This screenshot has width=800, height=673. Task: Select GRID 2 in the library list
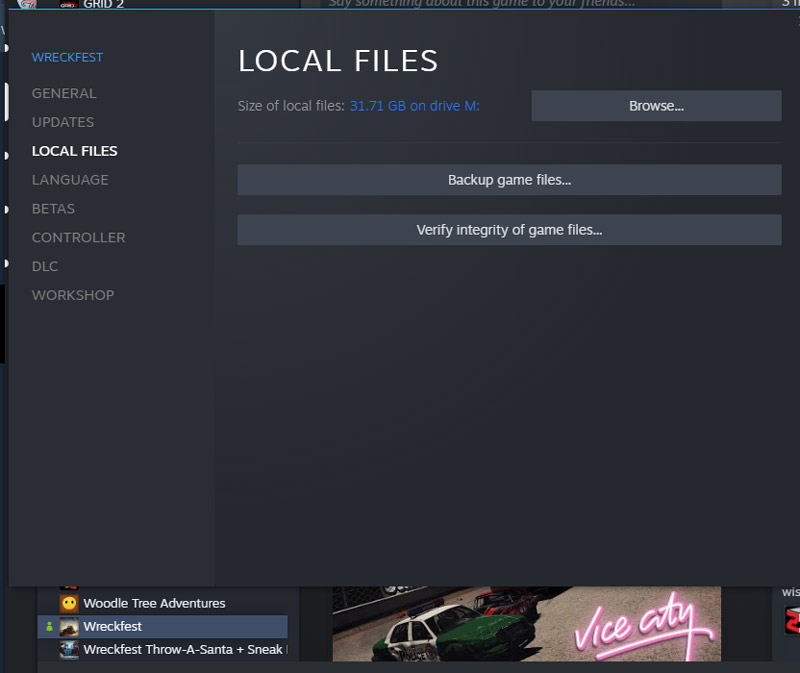(104, 4)
